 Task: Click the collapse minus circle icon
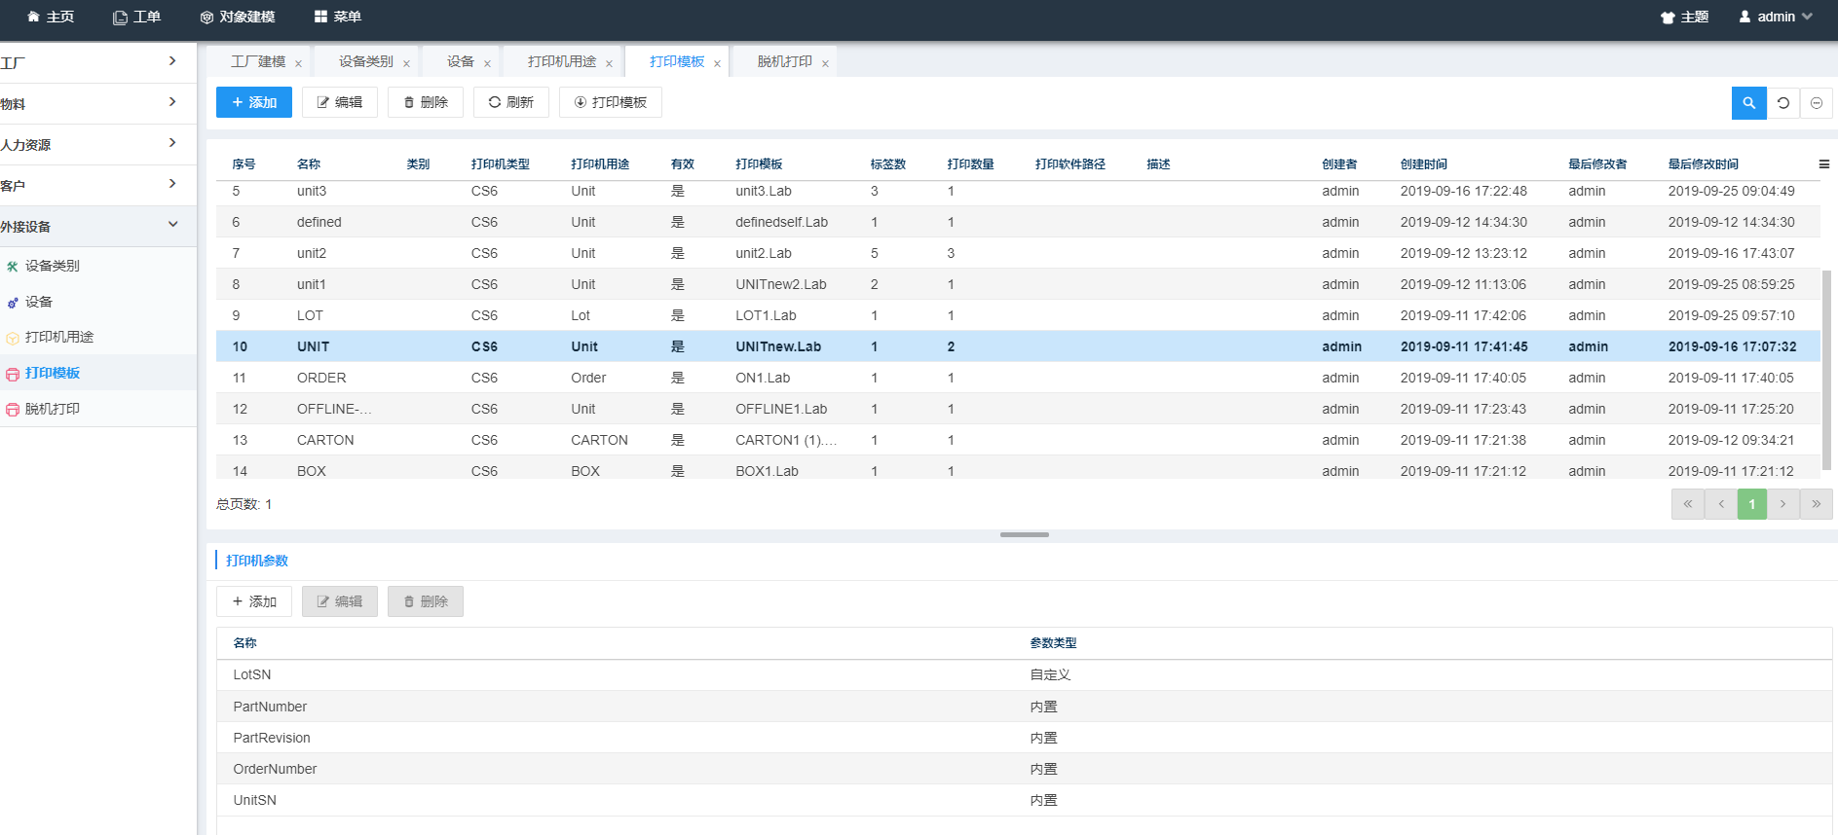click(1816, 103)
